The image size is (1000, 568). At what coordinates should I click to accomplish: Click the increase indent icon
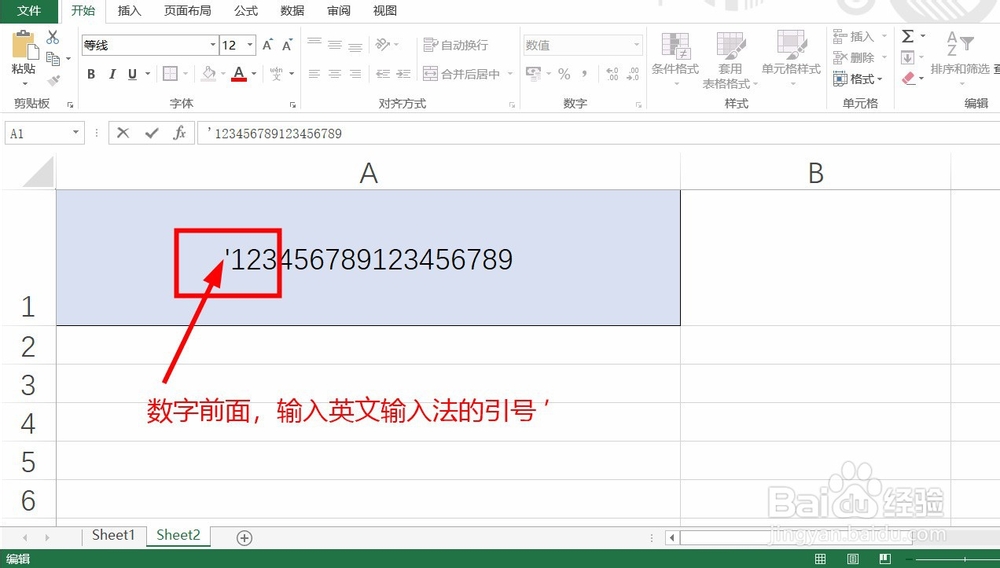click(x=403, y=74)
